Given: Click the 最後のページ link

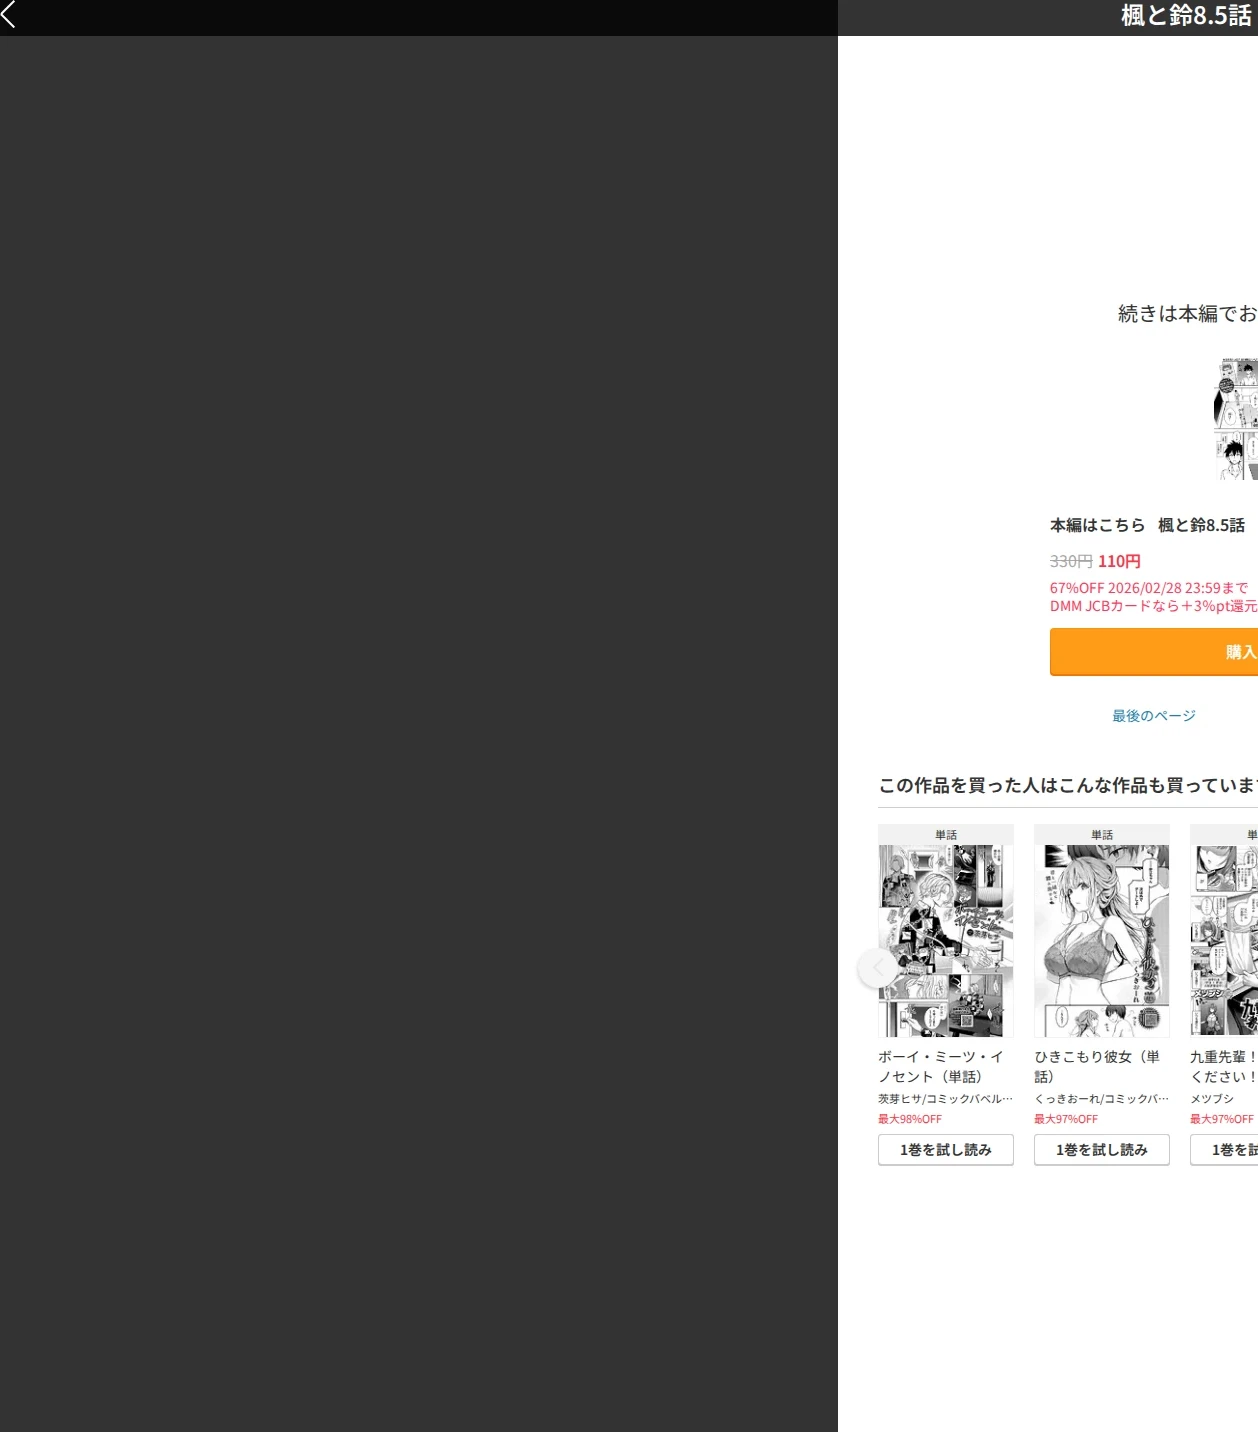Looking at the screenshot, I should (1154, 716).
